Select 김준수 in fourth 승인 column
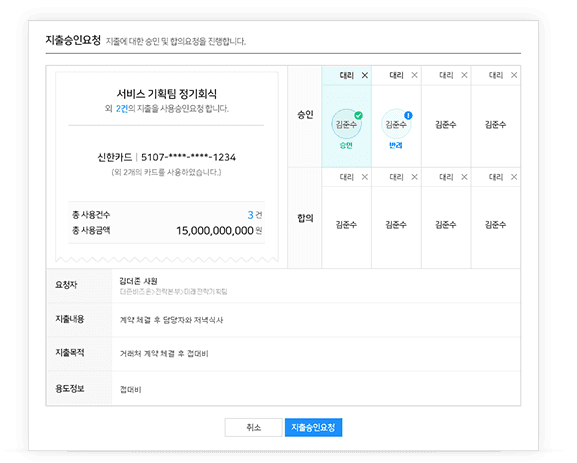Screen dimensions: 577x463 pos(495,125)
